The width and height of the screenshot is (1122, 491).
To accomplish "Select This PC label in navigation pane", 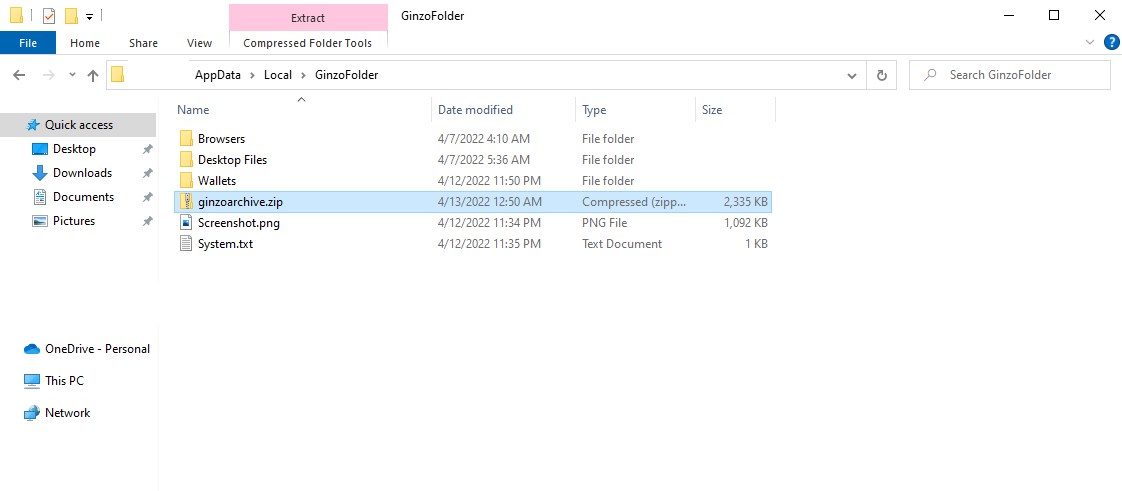I will (64, 381).
